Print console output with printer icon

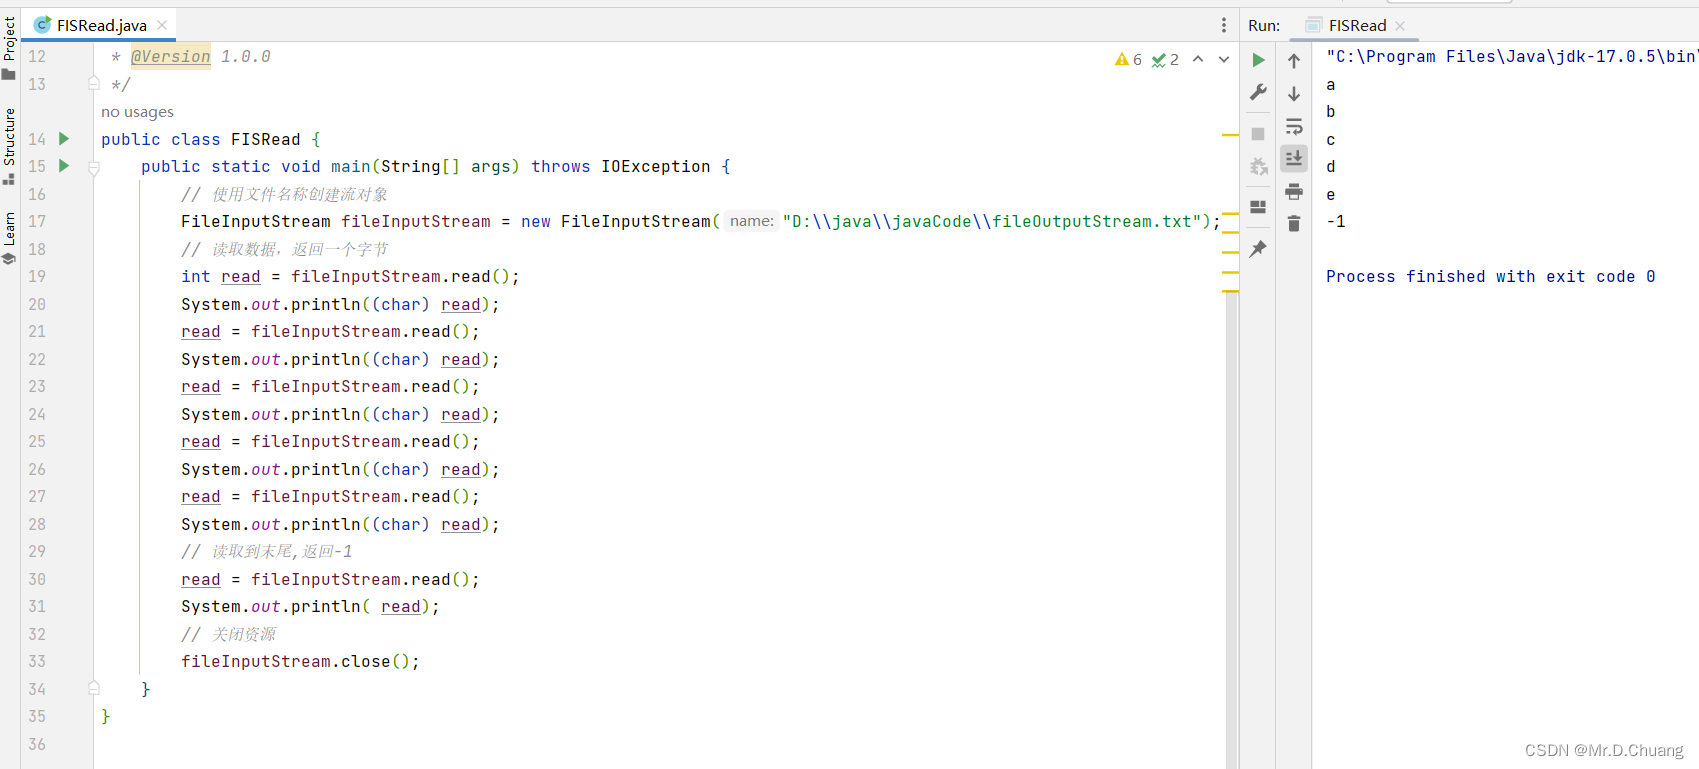1294,191
